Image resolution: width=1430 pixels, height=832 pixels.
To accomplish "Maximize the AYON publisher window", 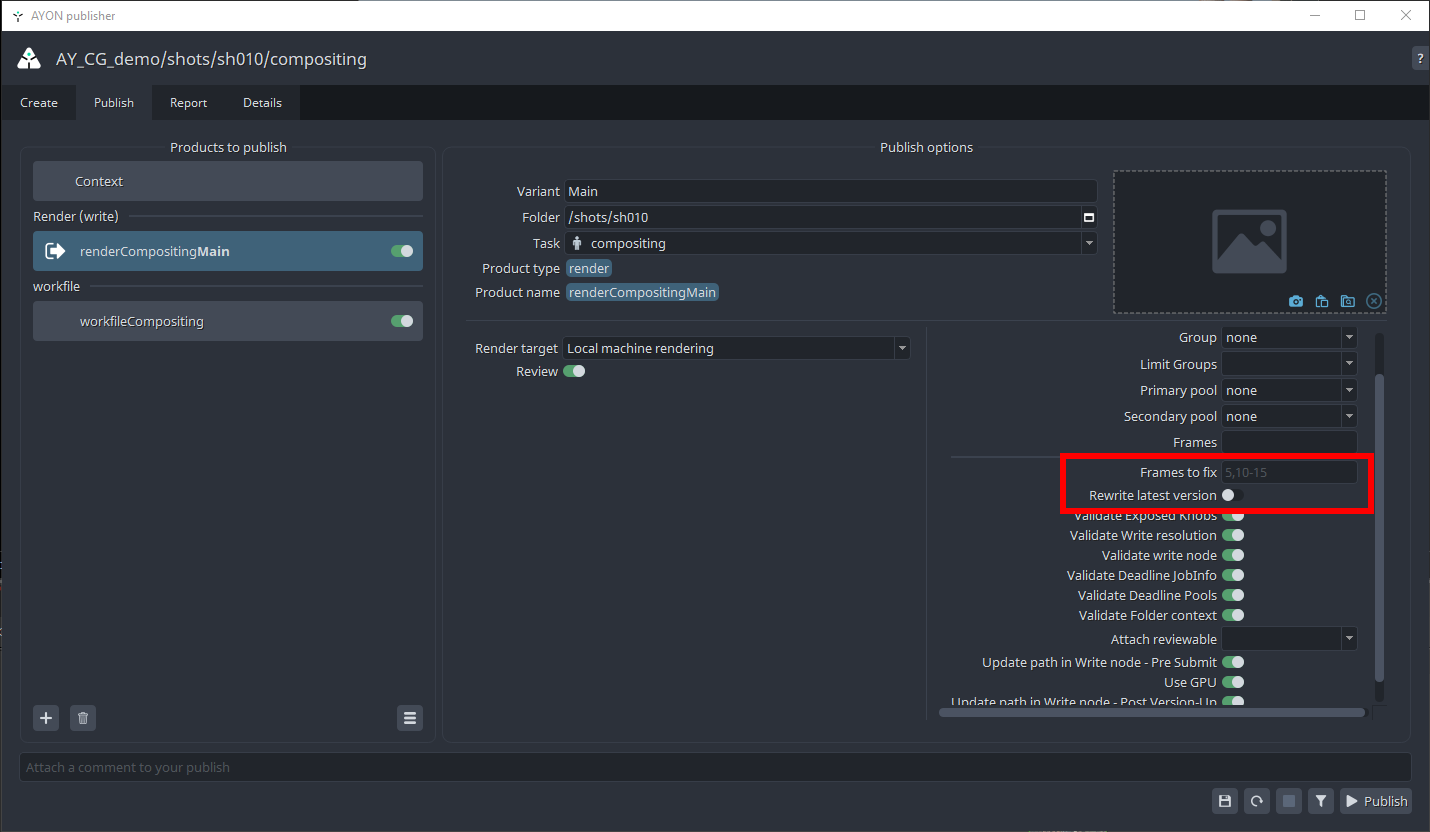I will 1360,15.
